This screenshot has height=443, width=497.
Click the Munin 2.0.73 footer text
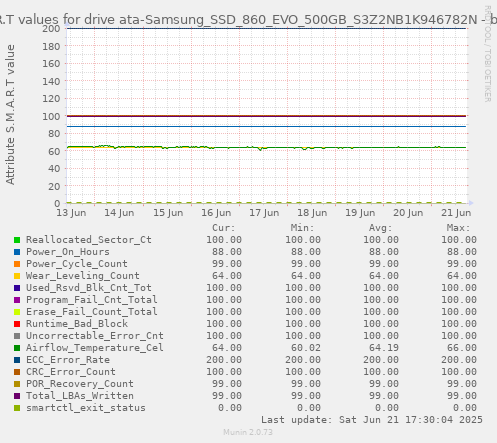pos(248,432)
